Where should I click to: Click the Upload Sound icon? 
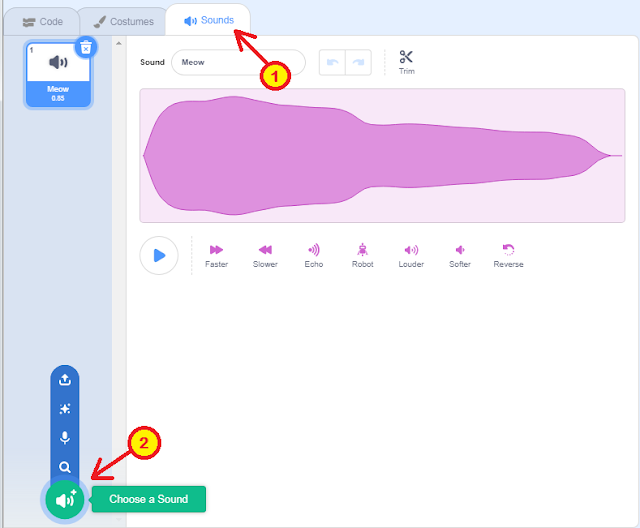(64, 380)
